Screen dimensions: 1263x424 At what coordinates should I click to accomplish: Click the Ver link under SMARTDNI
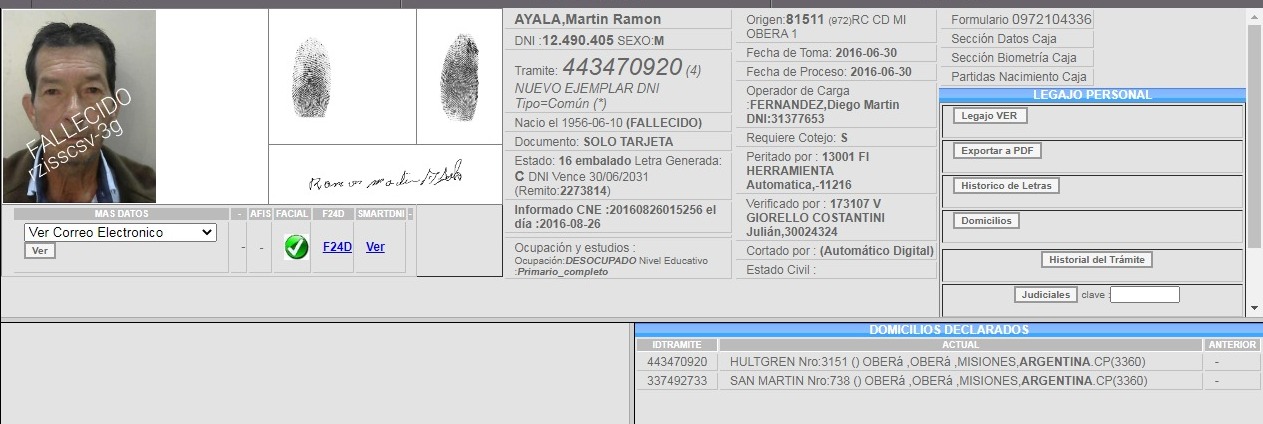(375, 247)
